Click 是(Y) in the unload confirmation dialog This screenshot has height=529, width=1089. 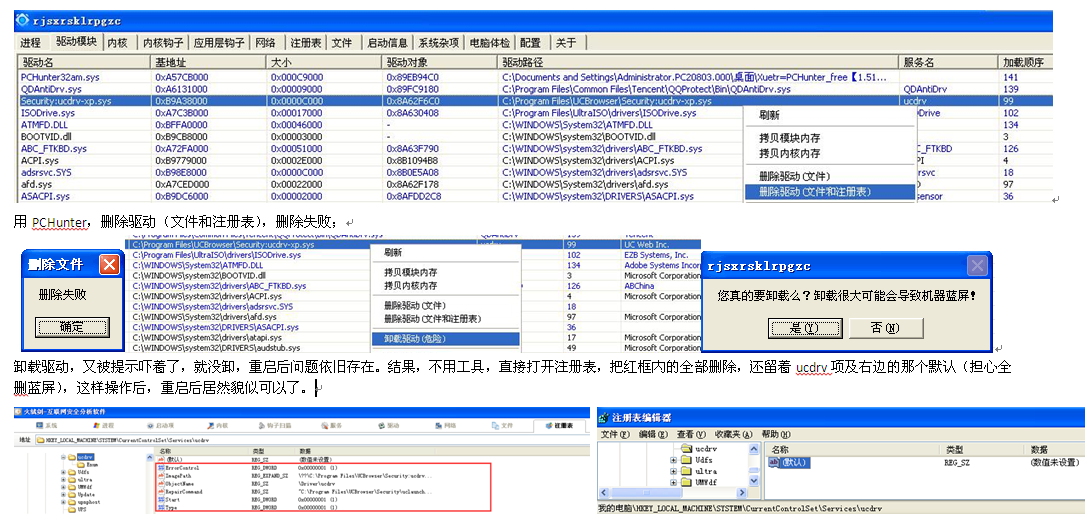tap(805, 328)
